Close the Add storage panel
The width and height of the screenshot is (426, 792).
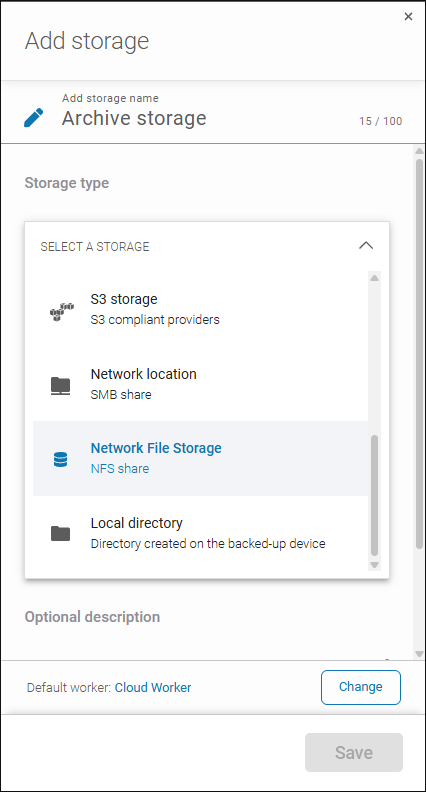click(408, 17)
